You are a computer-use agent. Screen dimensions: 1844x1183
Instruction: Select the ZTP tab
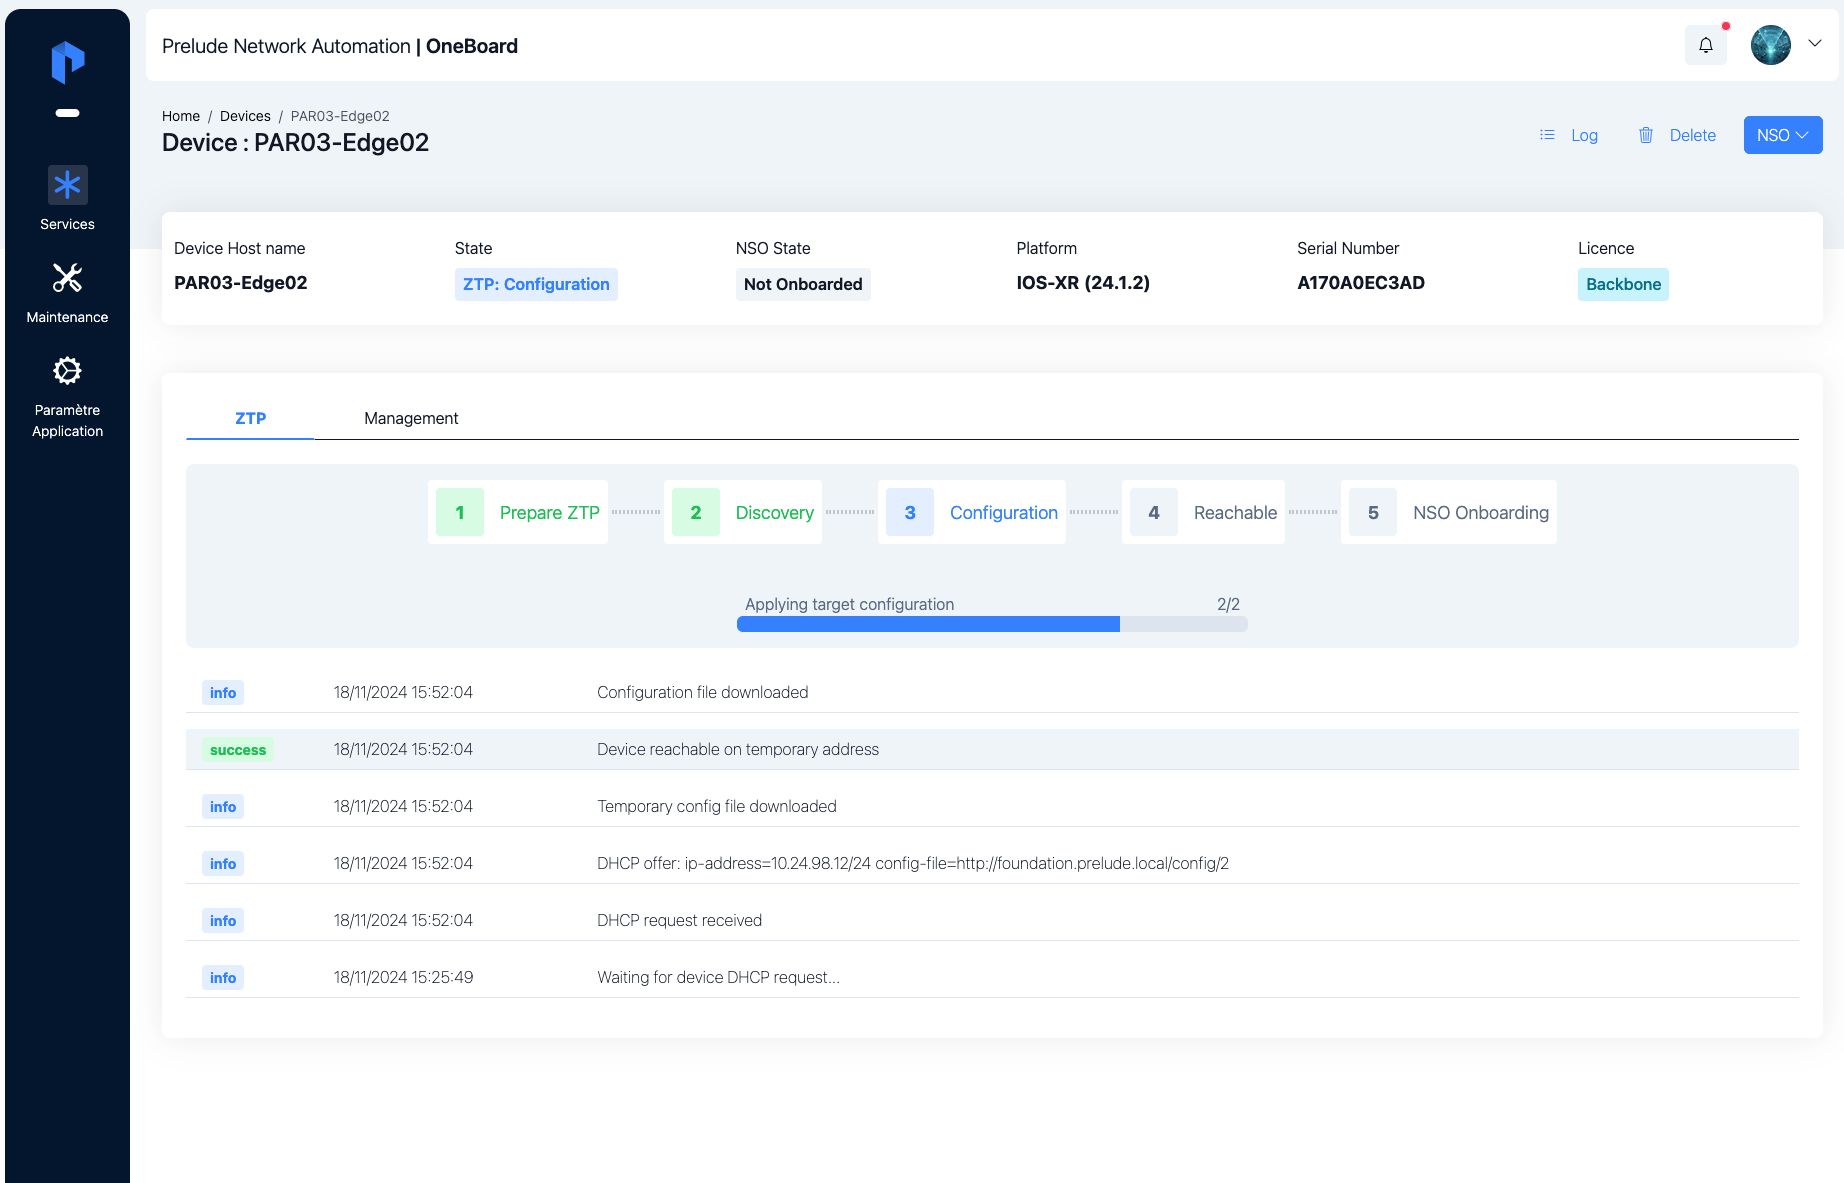coord(250,418)
